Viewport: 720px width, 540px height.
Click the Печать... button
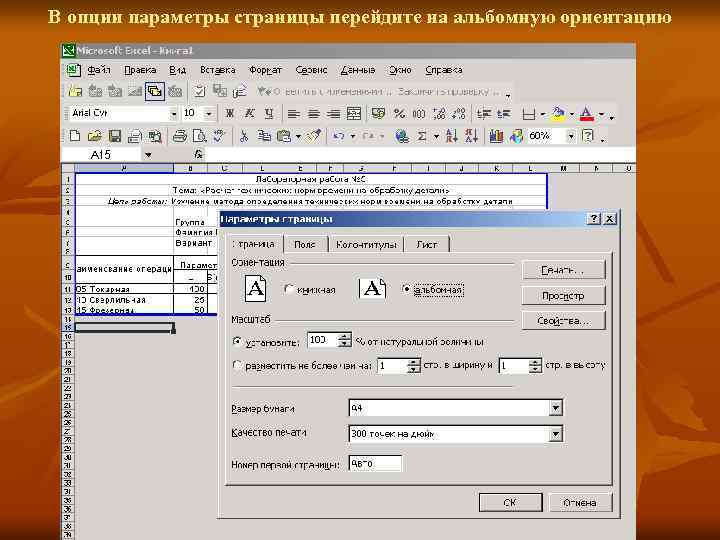coord(563,270)
